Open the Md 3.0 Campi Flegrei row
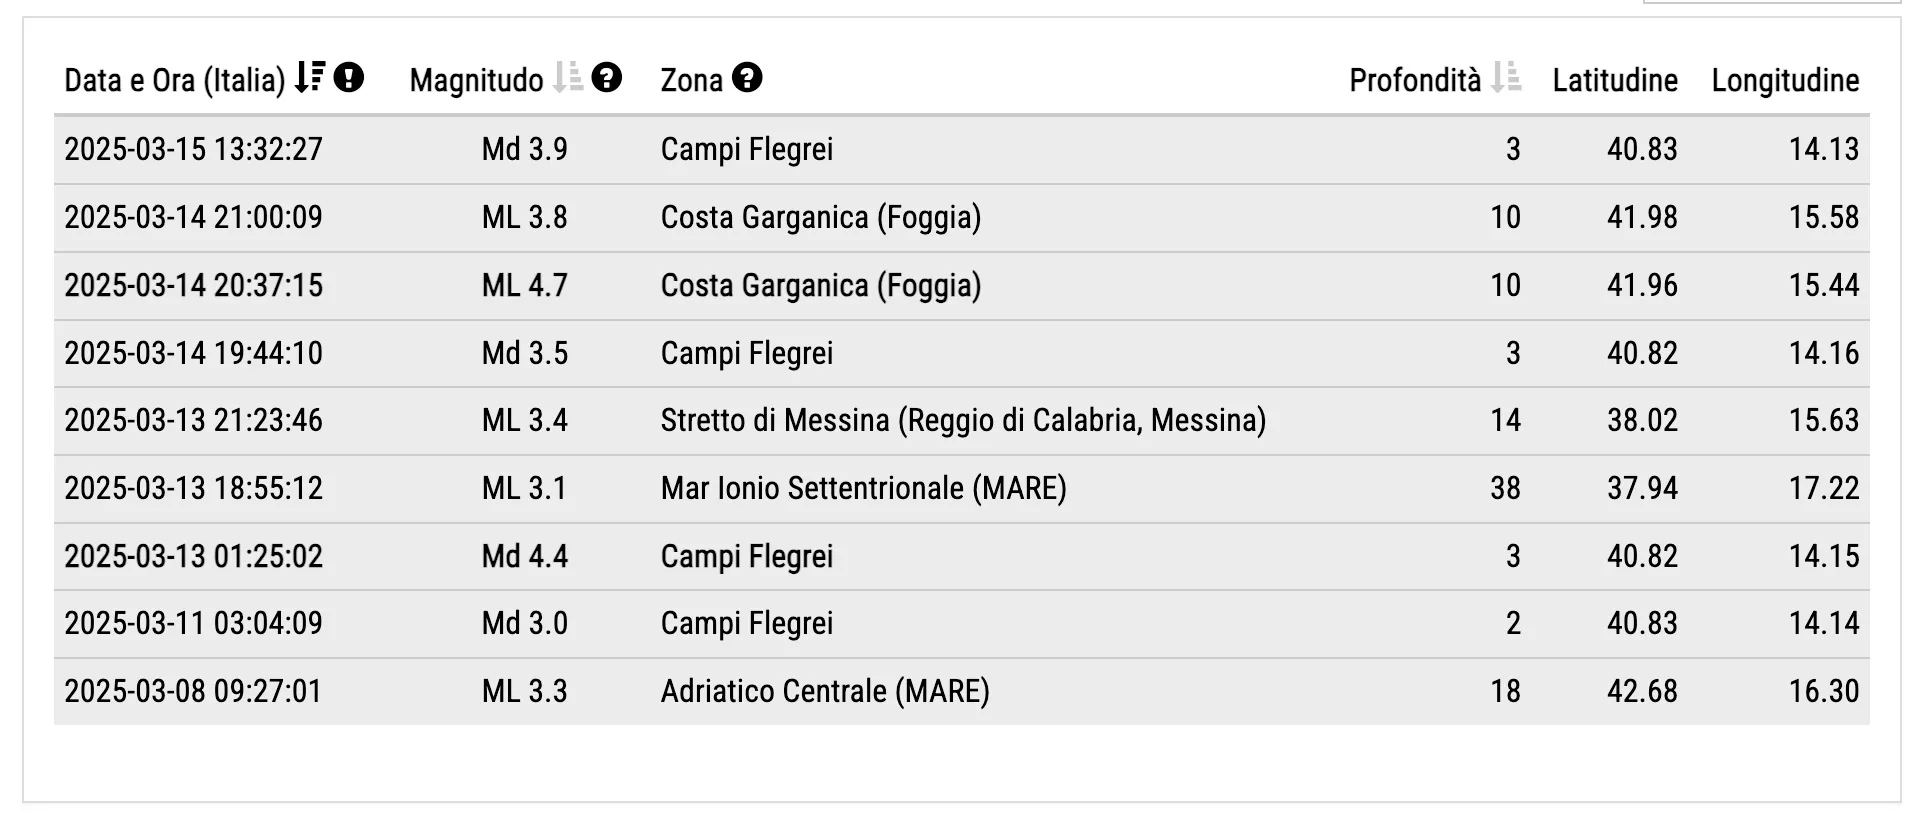1924x822 pixels. (x=962, y=624)
